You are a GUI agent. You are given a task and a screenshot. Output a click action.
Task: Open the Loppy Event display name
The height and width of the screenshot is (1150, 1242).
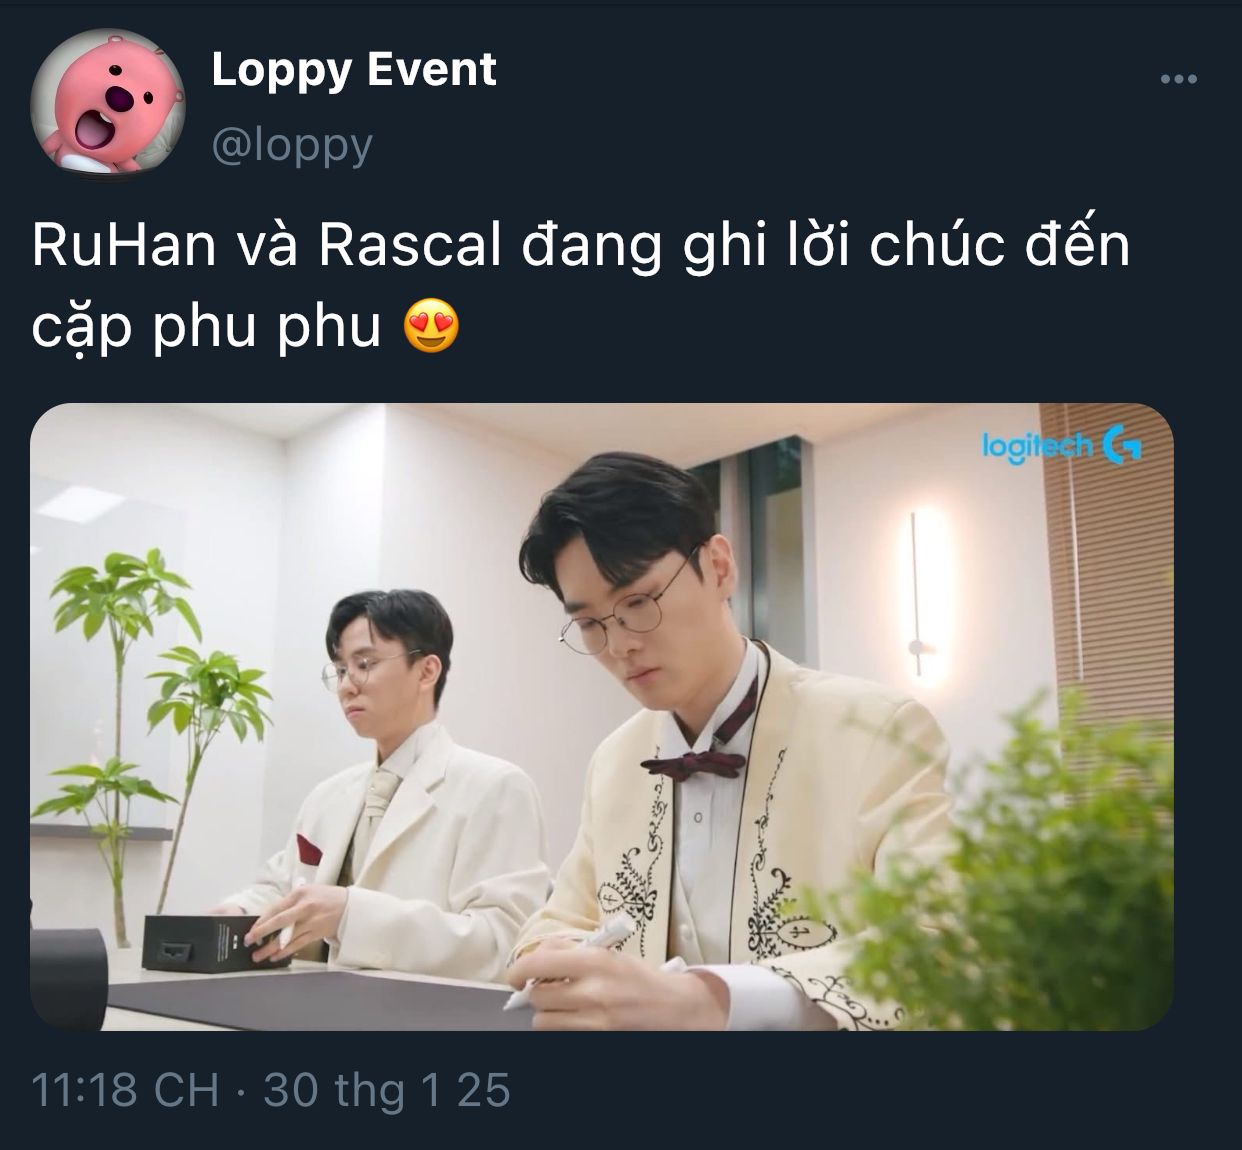(354, 71)
